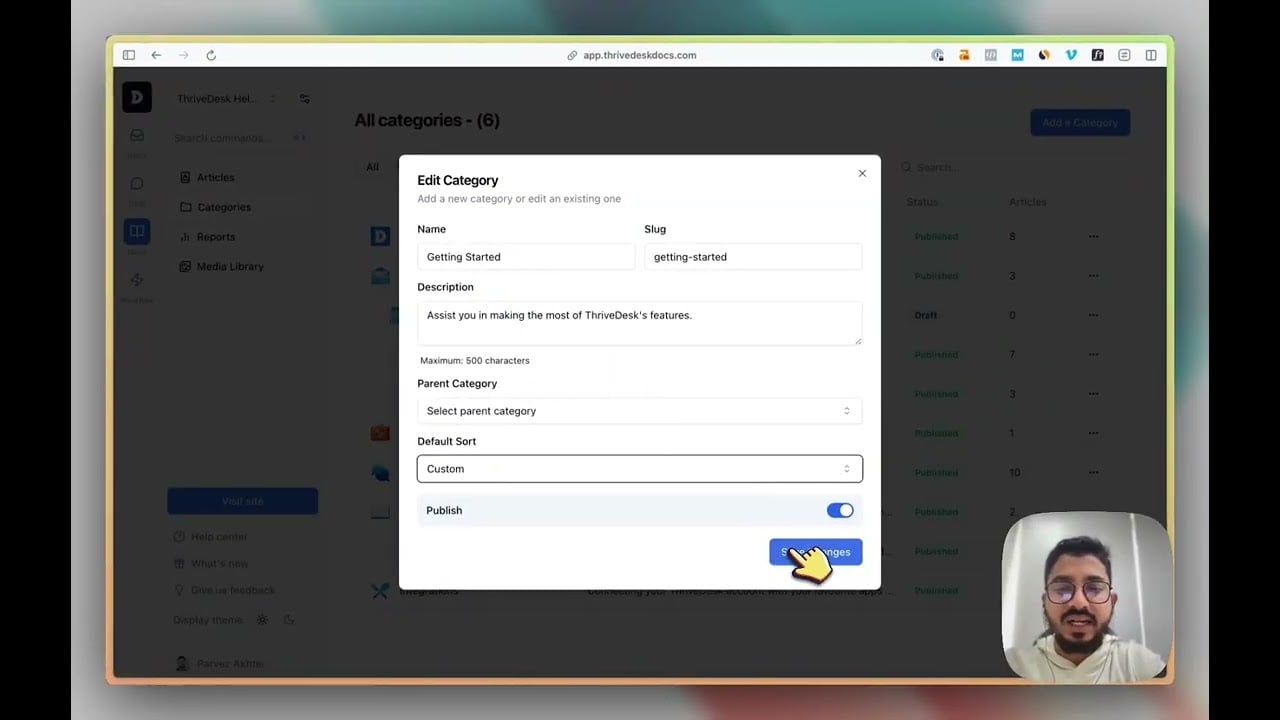This screenshot has width=1280, height=720.
Task: Open the split view icon at toolbar end
Action: coord(1151,55)
